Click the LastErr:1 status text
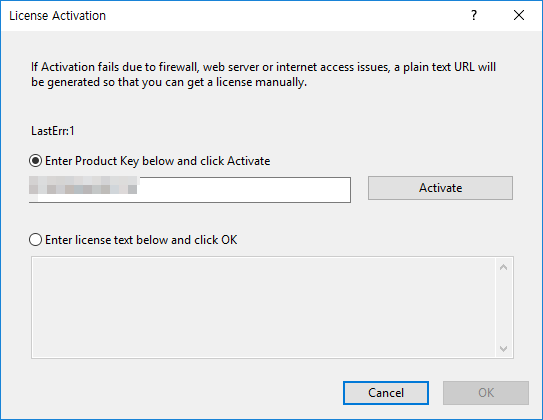The height and width of the screenshot is (420, 543). click(x=53, y=131)
